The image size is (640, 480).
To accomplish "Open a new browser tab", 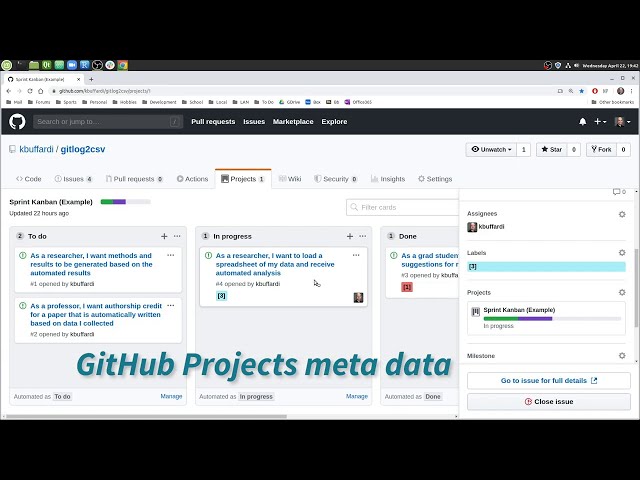I will click(x=91, y=79).
